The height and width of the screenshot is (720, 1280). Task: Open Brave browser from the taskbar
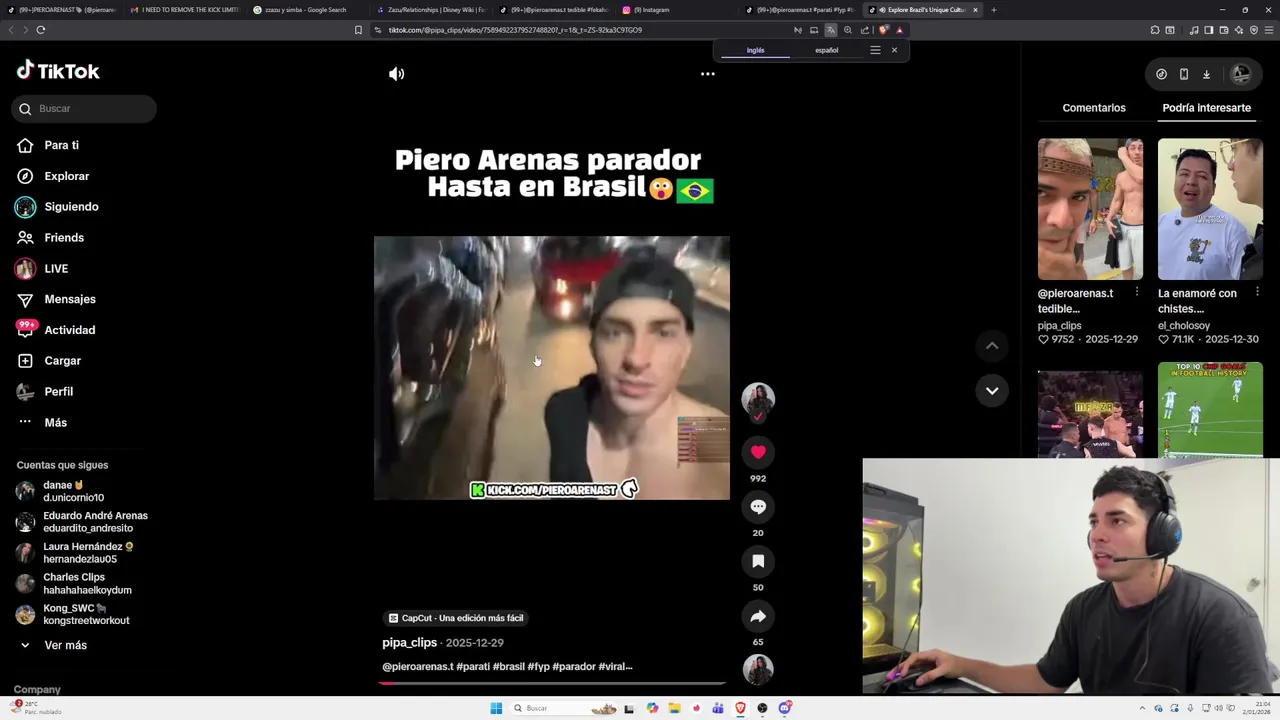(740, 708)
